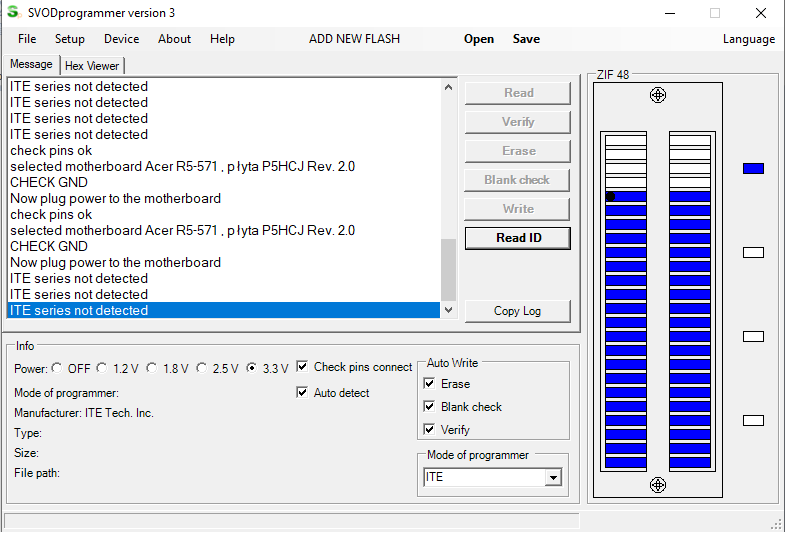Click the Read ID button
The image size is (786, 533).
click(518, 238)
